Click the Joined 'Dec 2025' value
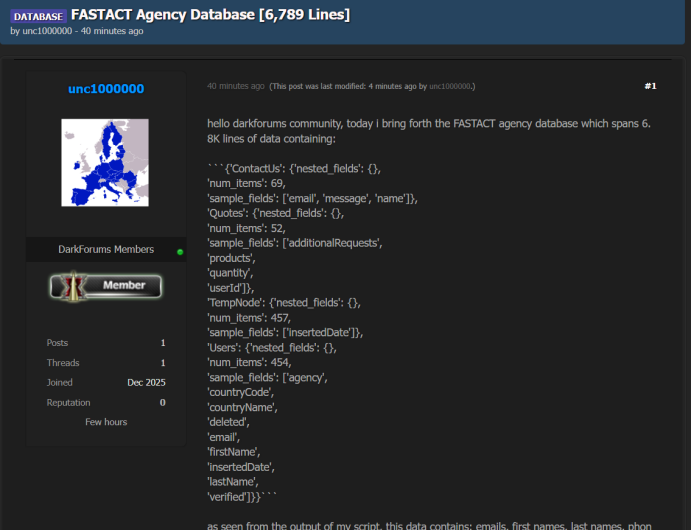The height and width of the screenshot is (530, 691). pos(146,382)
